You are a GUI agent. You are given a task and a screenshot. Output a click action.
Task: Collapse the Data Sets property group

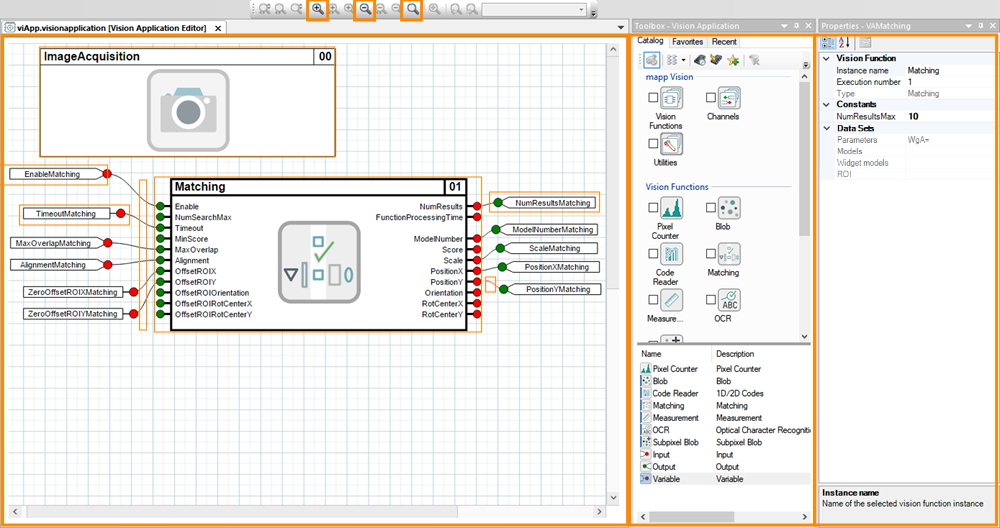[x=827, y=128]
